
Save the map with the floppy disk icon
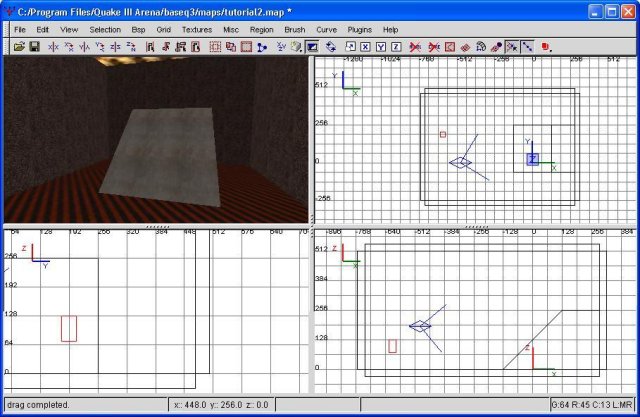click(34, 47)
